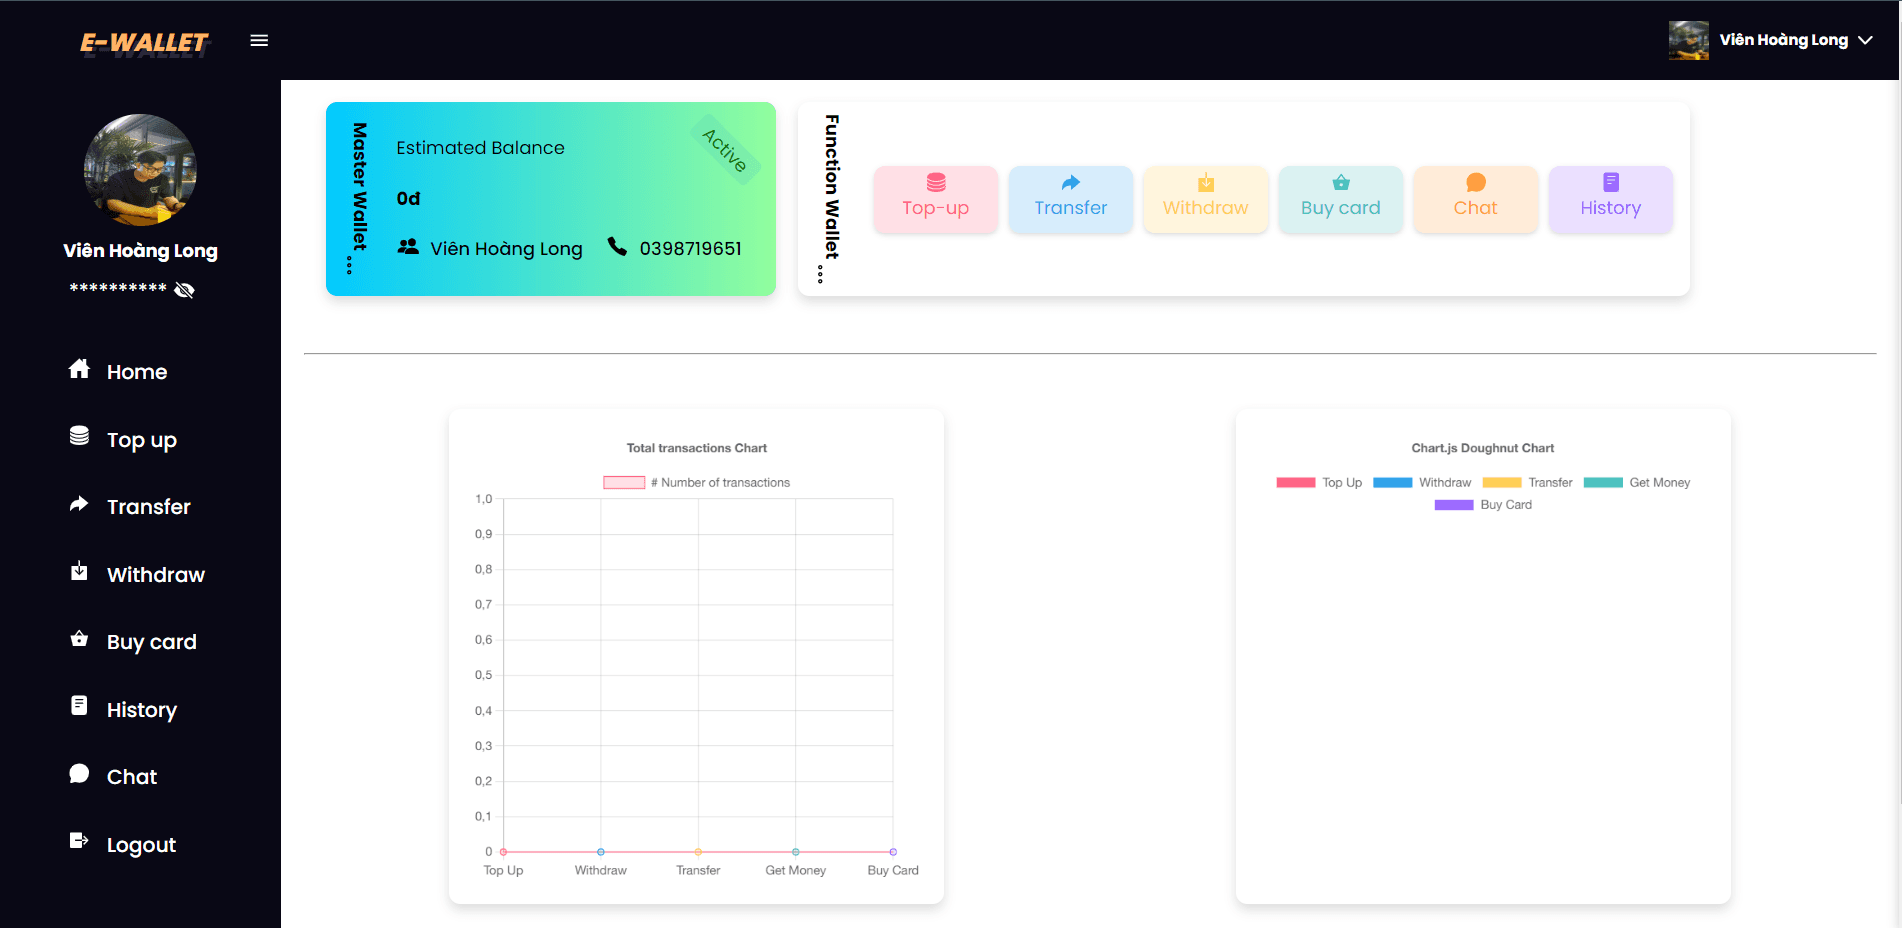Toggle Get Money teal legend swatch
The image size is (1902, 928).
(x=1603, y=482)
